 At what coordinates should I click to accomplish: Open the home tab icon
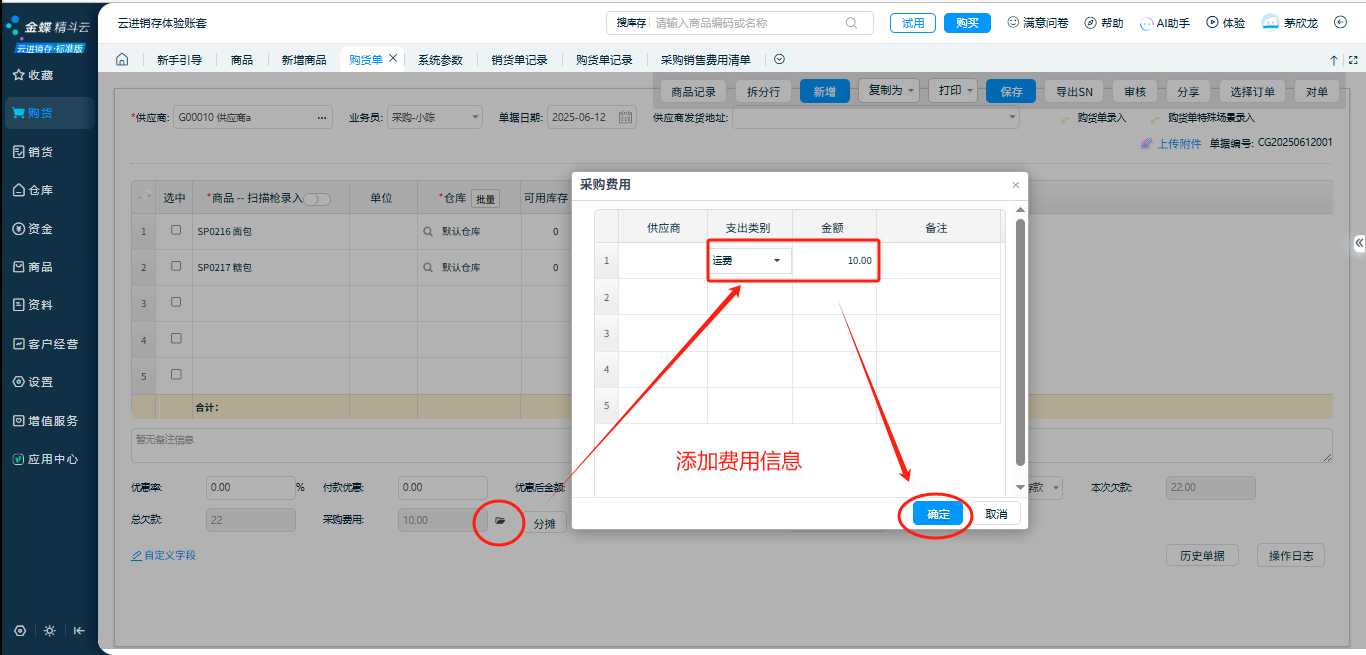click(122, 60)
